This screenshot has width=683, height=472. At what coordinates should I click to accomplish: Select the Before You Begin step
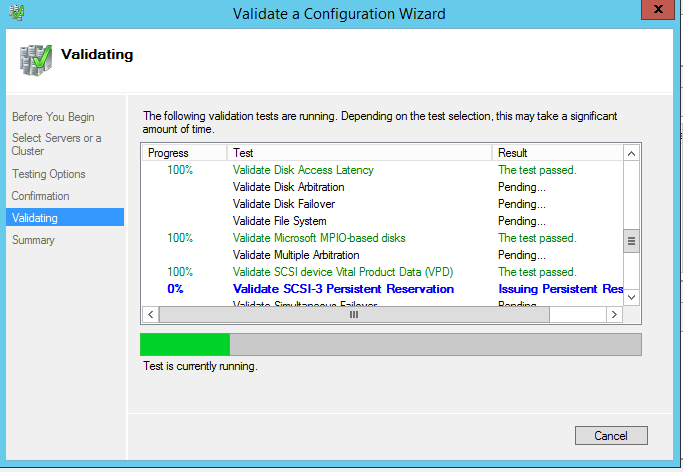53,116
